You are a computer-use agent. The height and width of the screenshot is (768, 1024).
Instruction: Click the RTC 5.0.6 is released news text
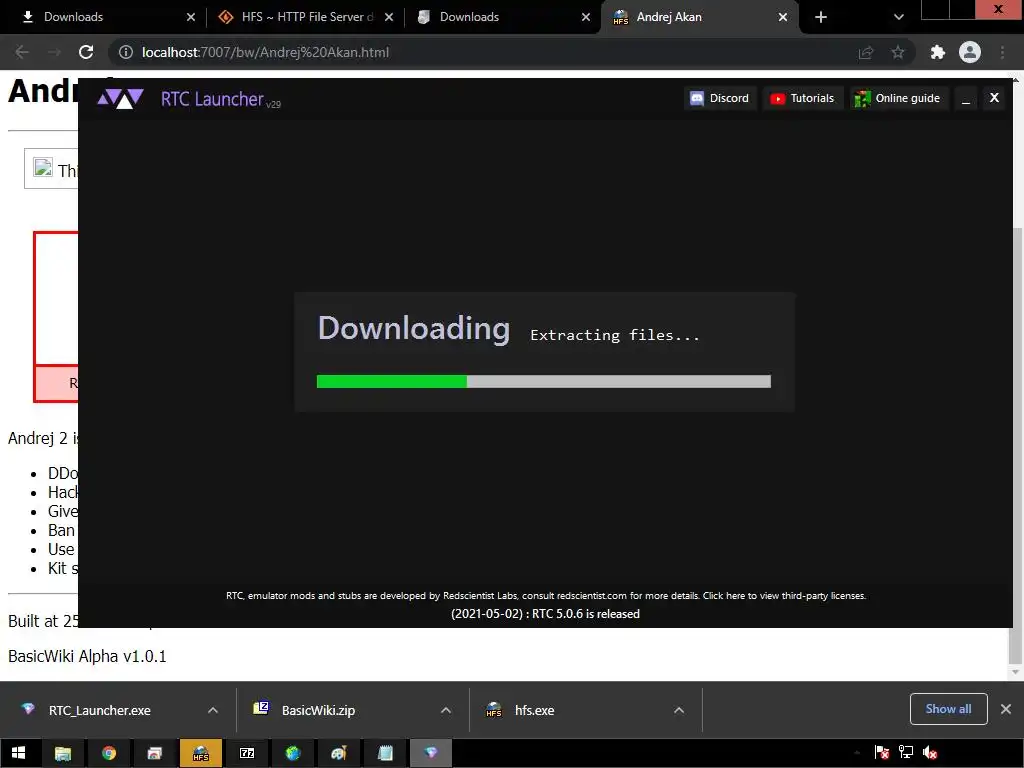click(x=545, y=614)
